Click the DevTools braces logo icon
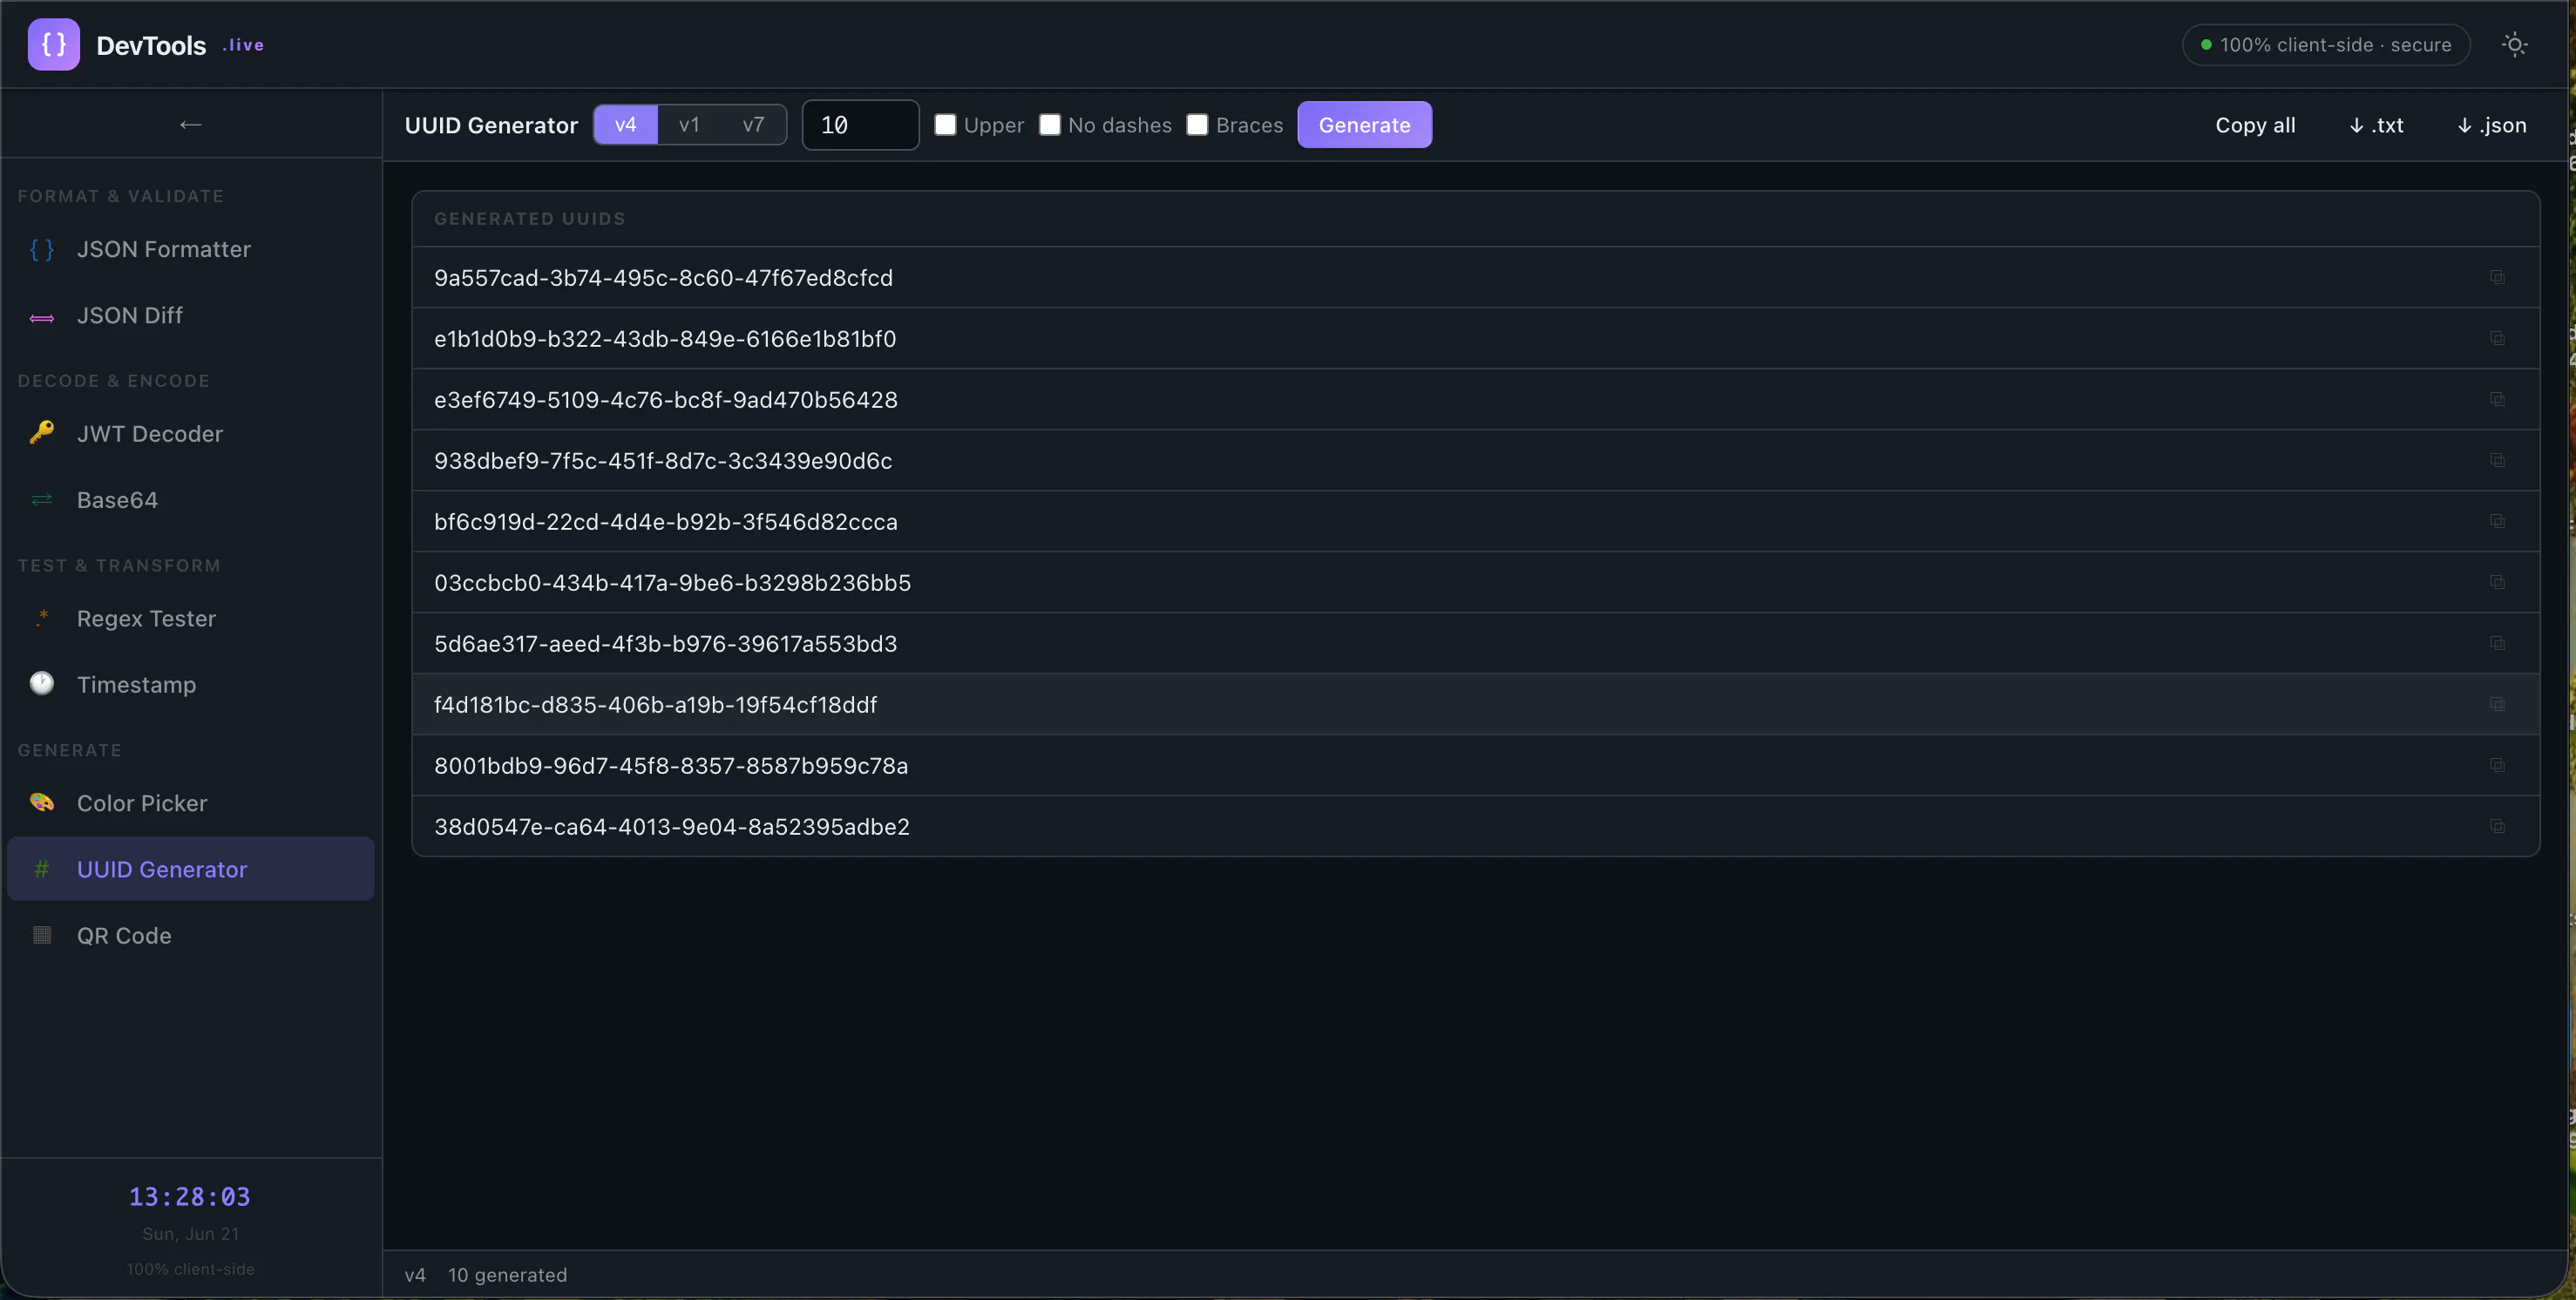 coord(54,44)
